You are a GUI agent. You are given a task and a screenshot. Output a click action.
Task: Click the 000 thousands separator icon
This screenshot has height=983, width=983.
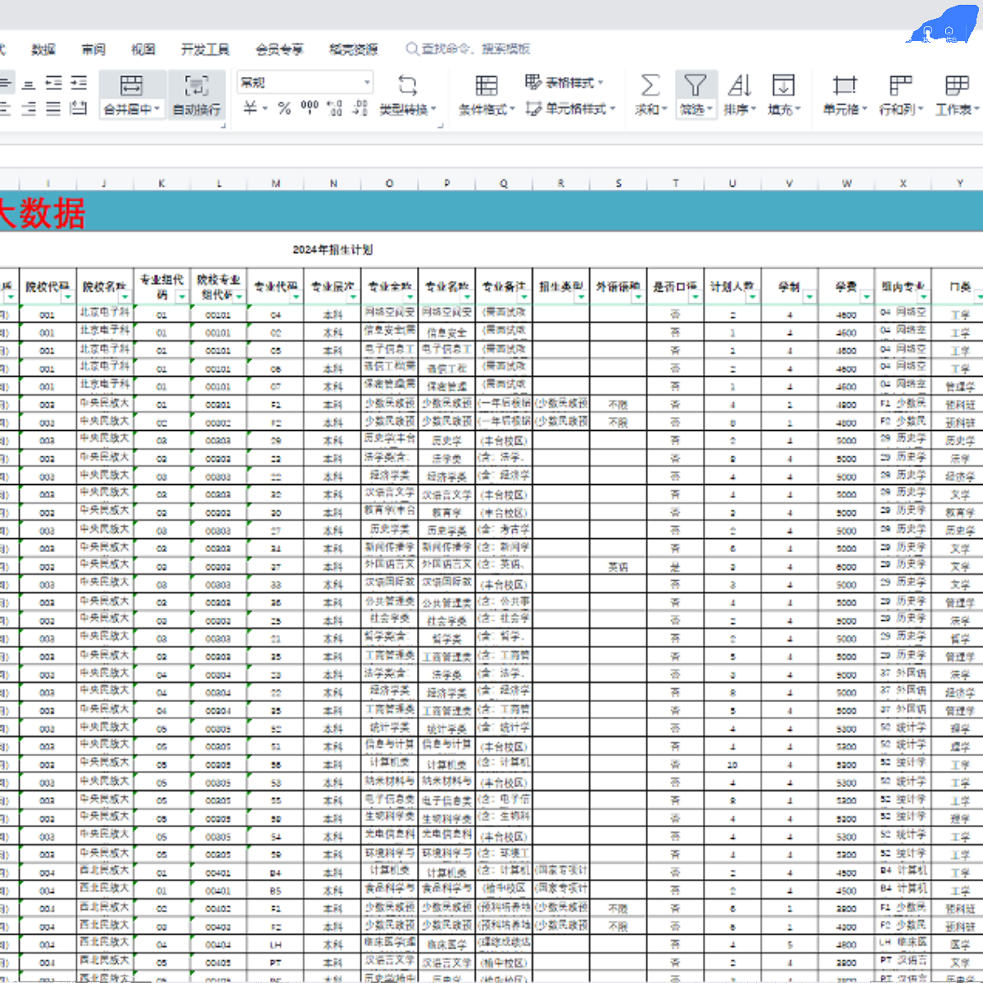click(310, 108)
